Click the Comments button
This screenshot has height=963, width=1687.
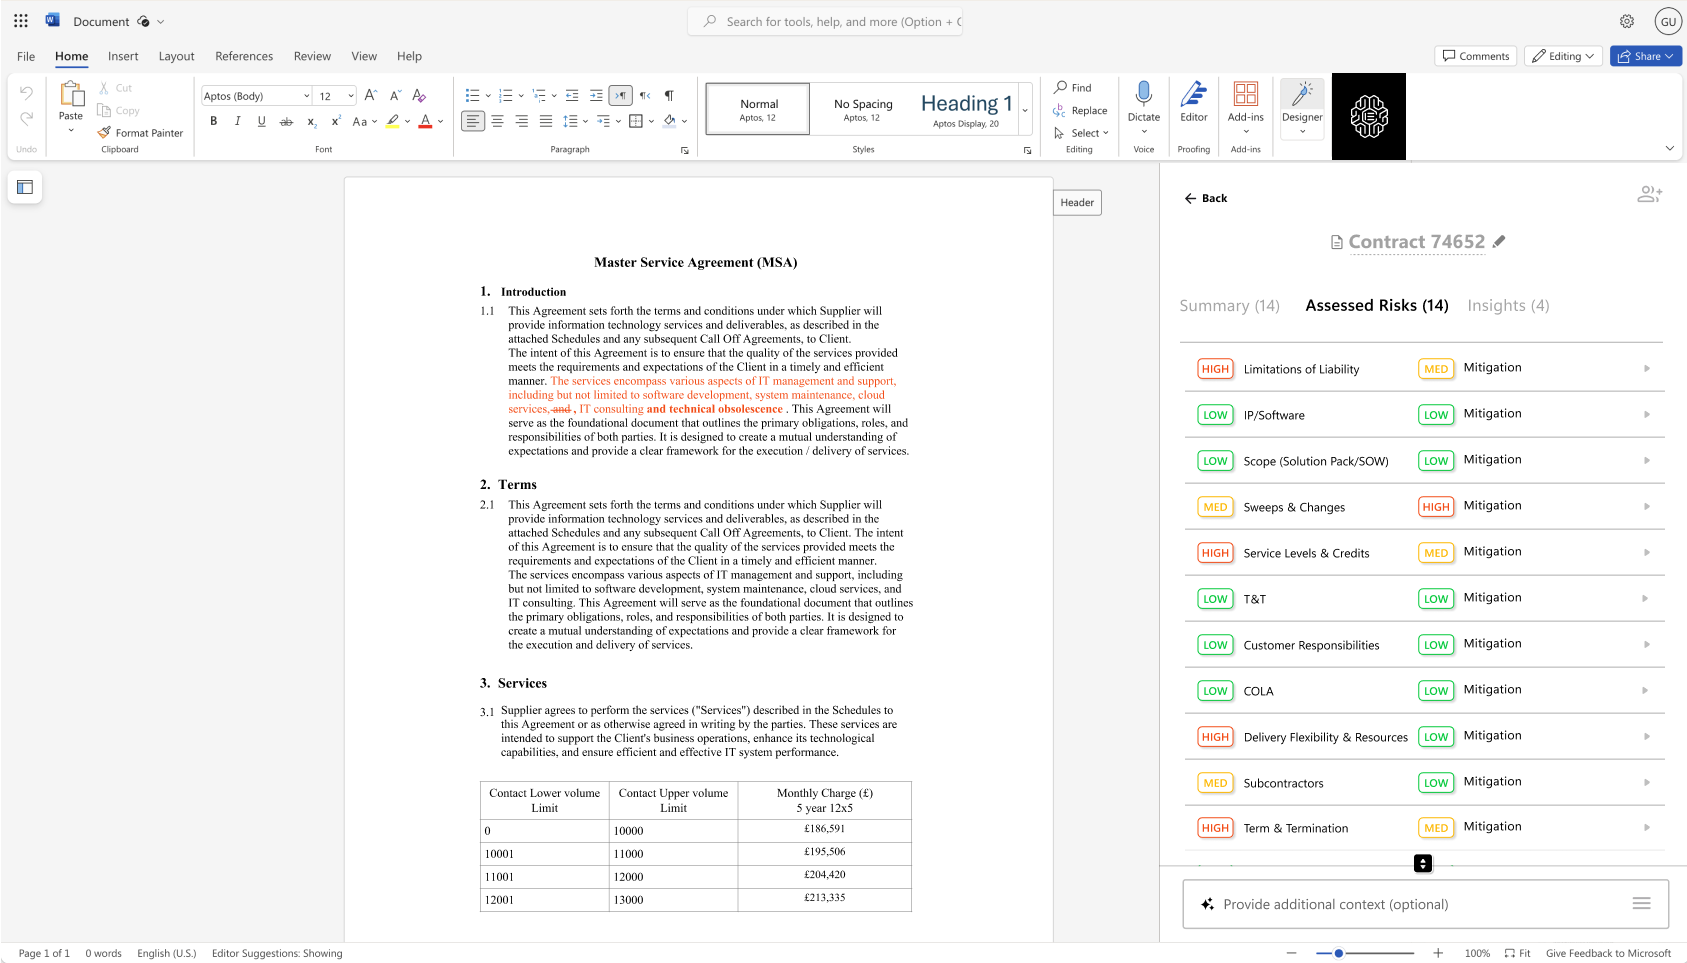1475,56
